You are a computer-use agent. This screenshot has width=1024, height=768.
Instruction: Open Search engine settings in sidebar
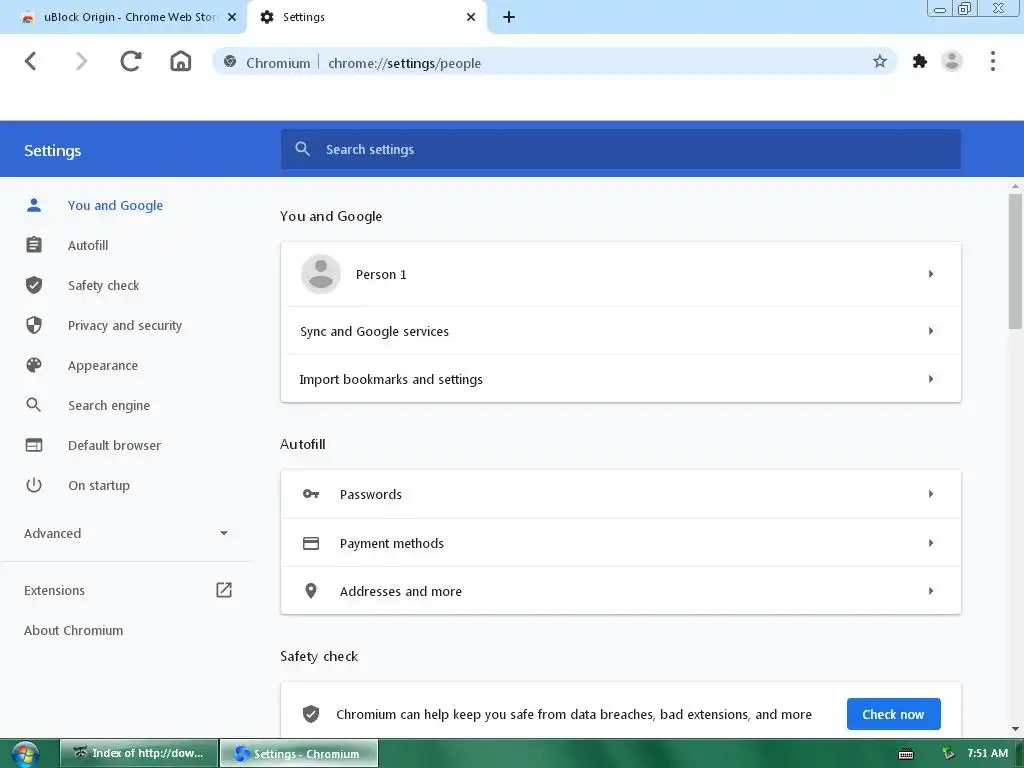coord(109,406)
